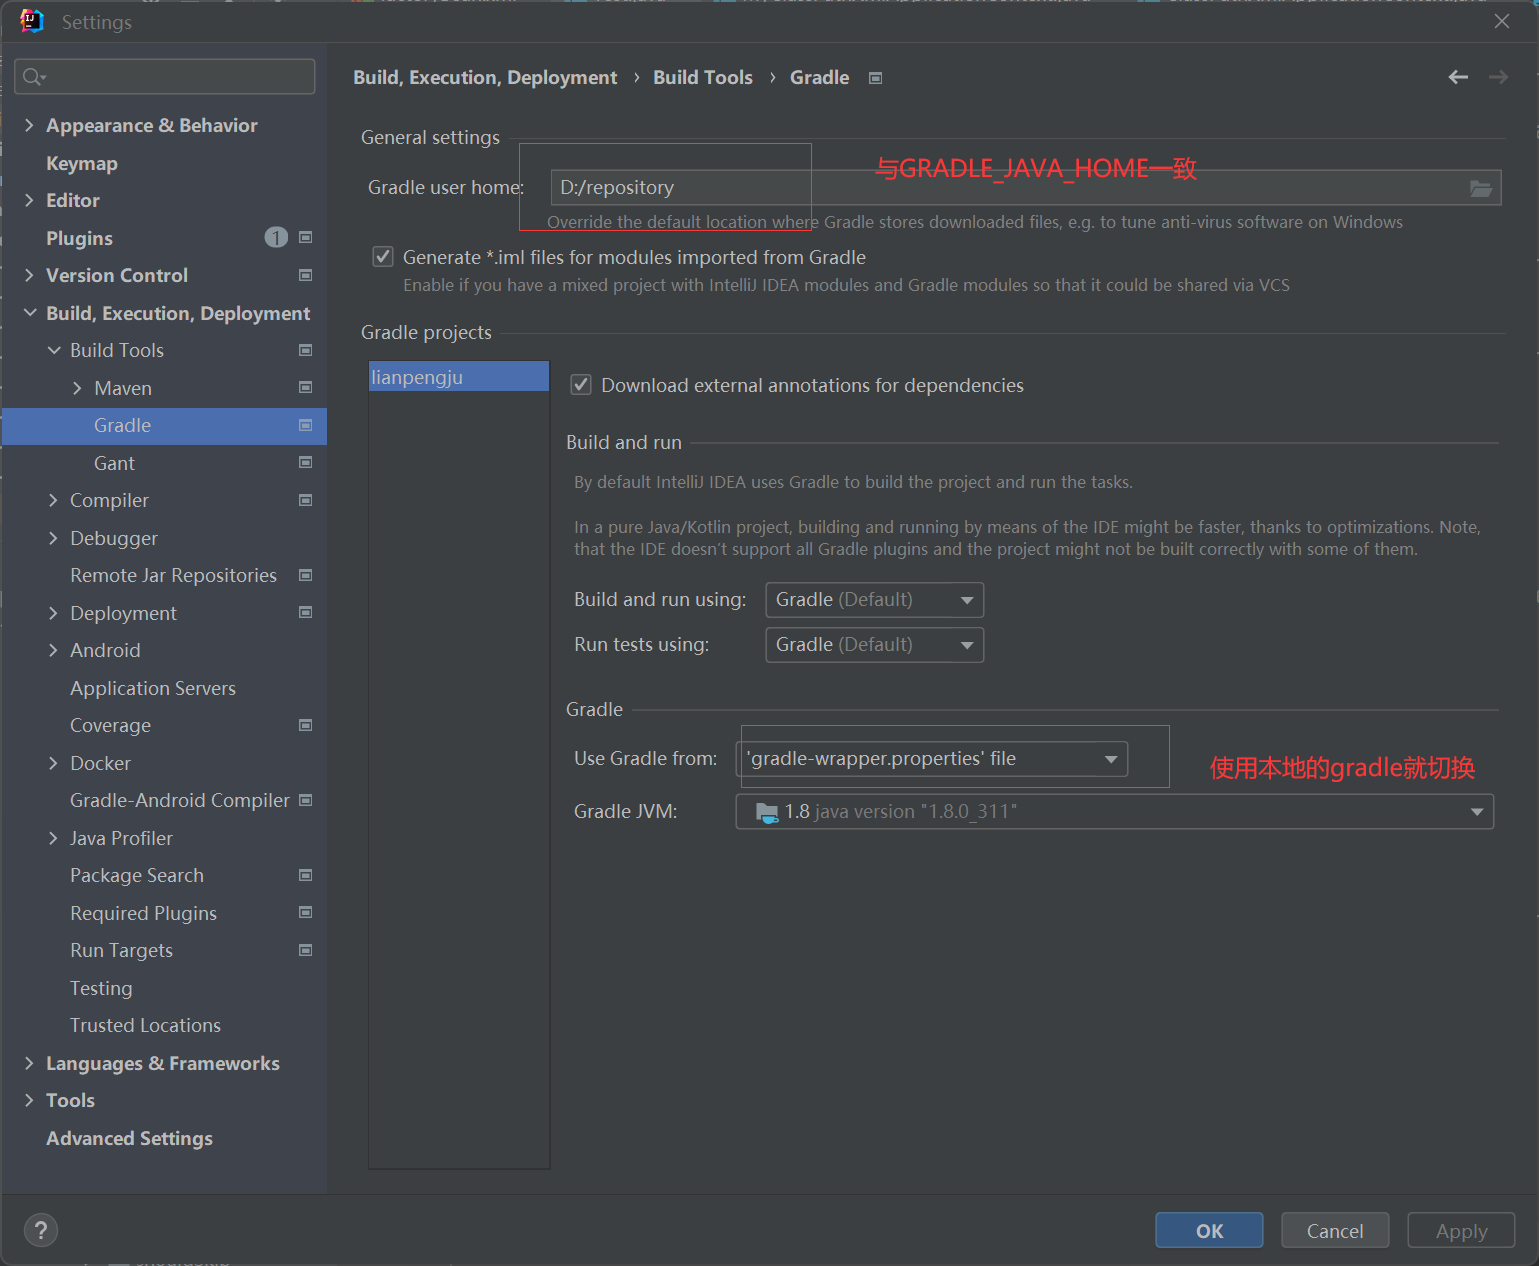Image resolution: width=1539 pixels, height=1266 pixels.
Task: Open folder browser for Gradle user home
Action: (1481, 188)
